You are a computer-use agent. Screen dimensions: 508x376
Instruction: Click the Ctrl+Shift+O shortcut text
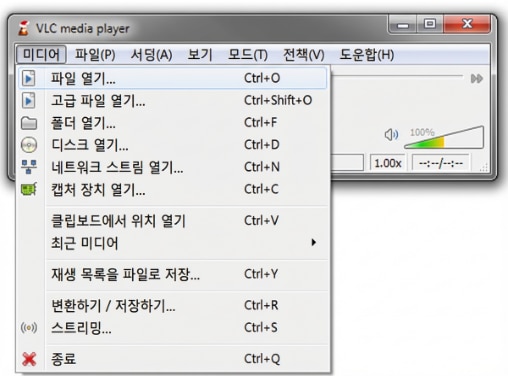[x=278, y=100]
